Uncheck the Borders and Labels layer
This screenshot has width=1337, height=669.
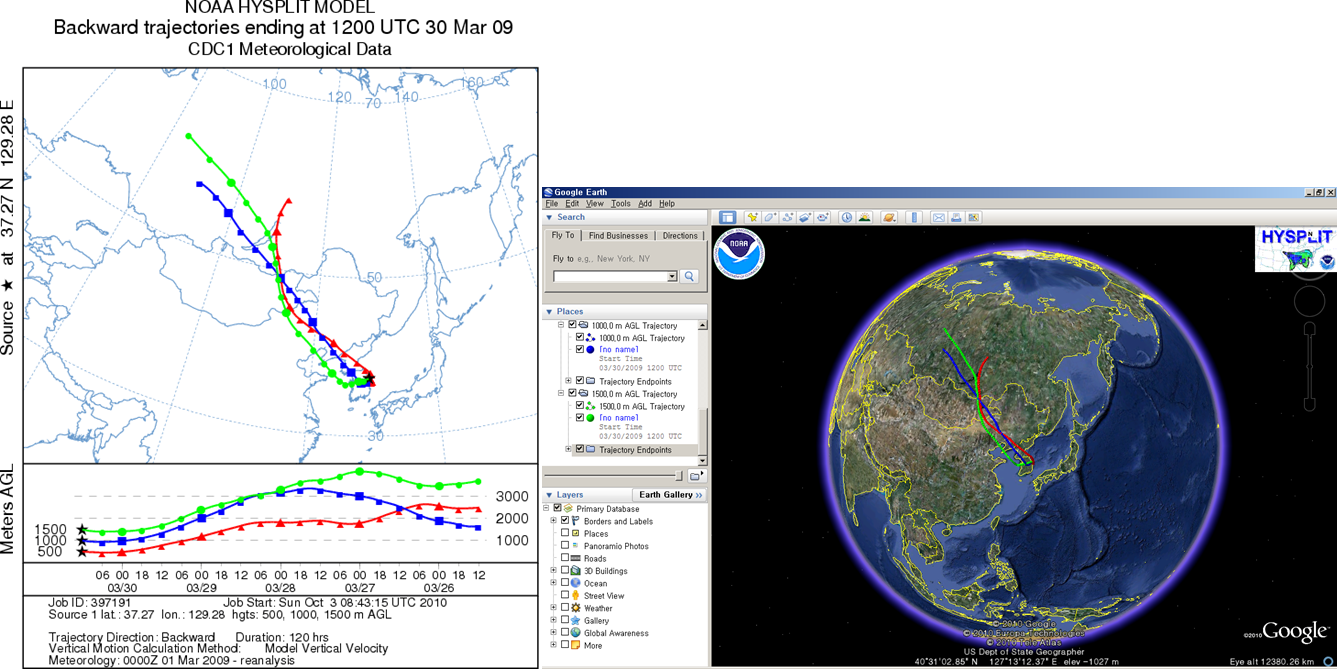[x=565, y=521]
